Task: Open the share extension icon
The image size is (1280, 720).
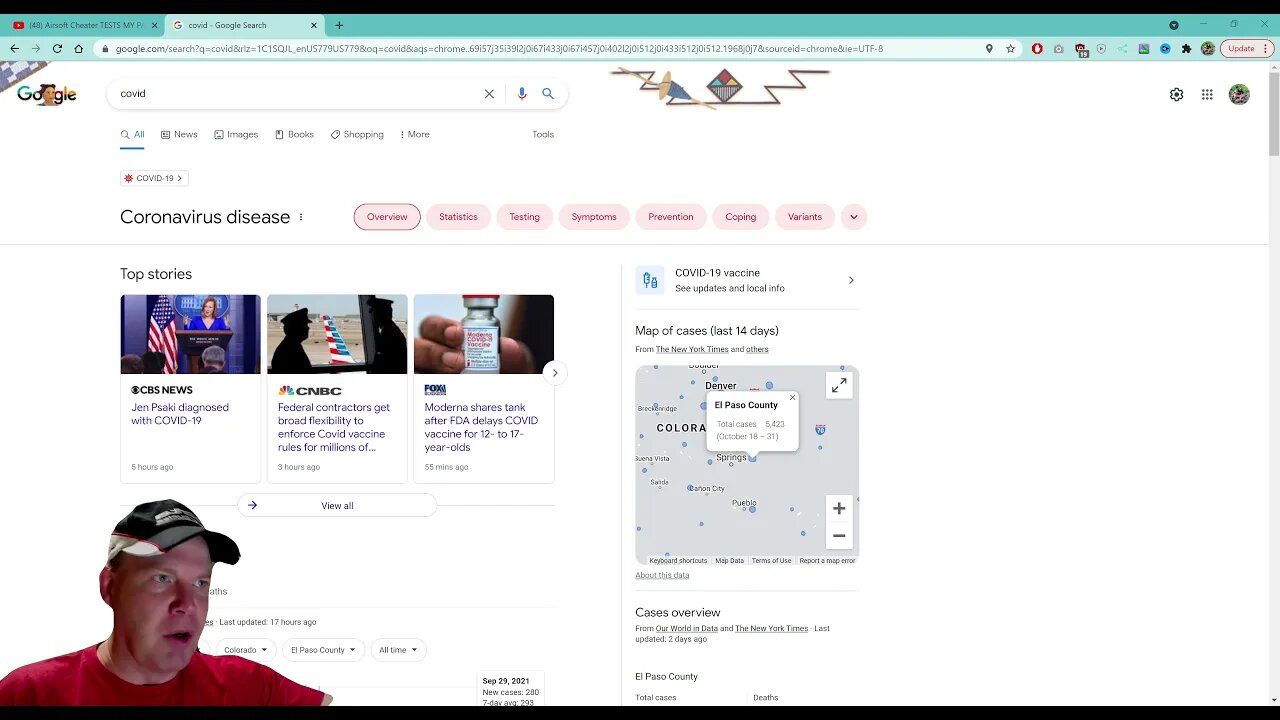Action: [x=1122, y=48]
